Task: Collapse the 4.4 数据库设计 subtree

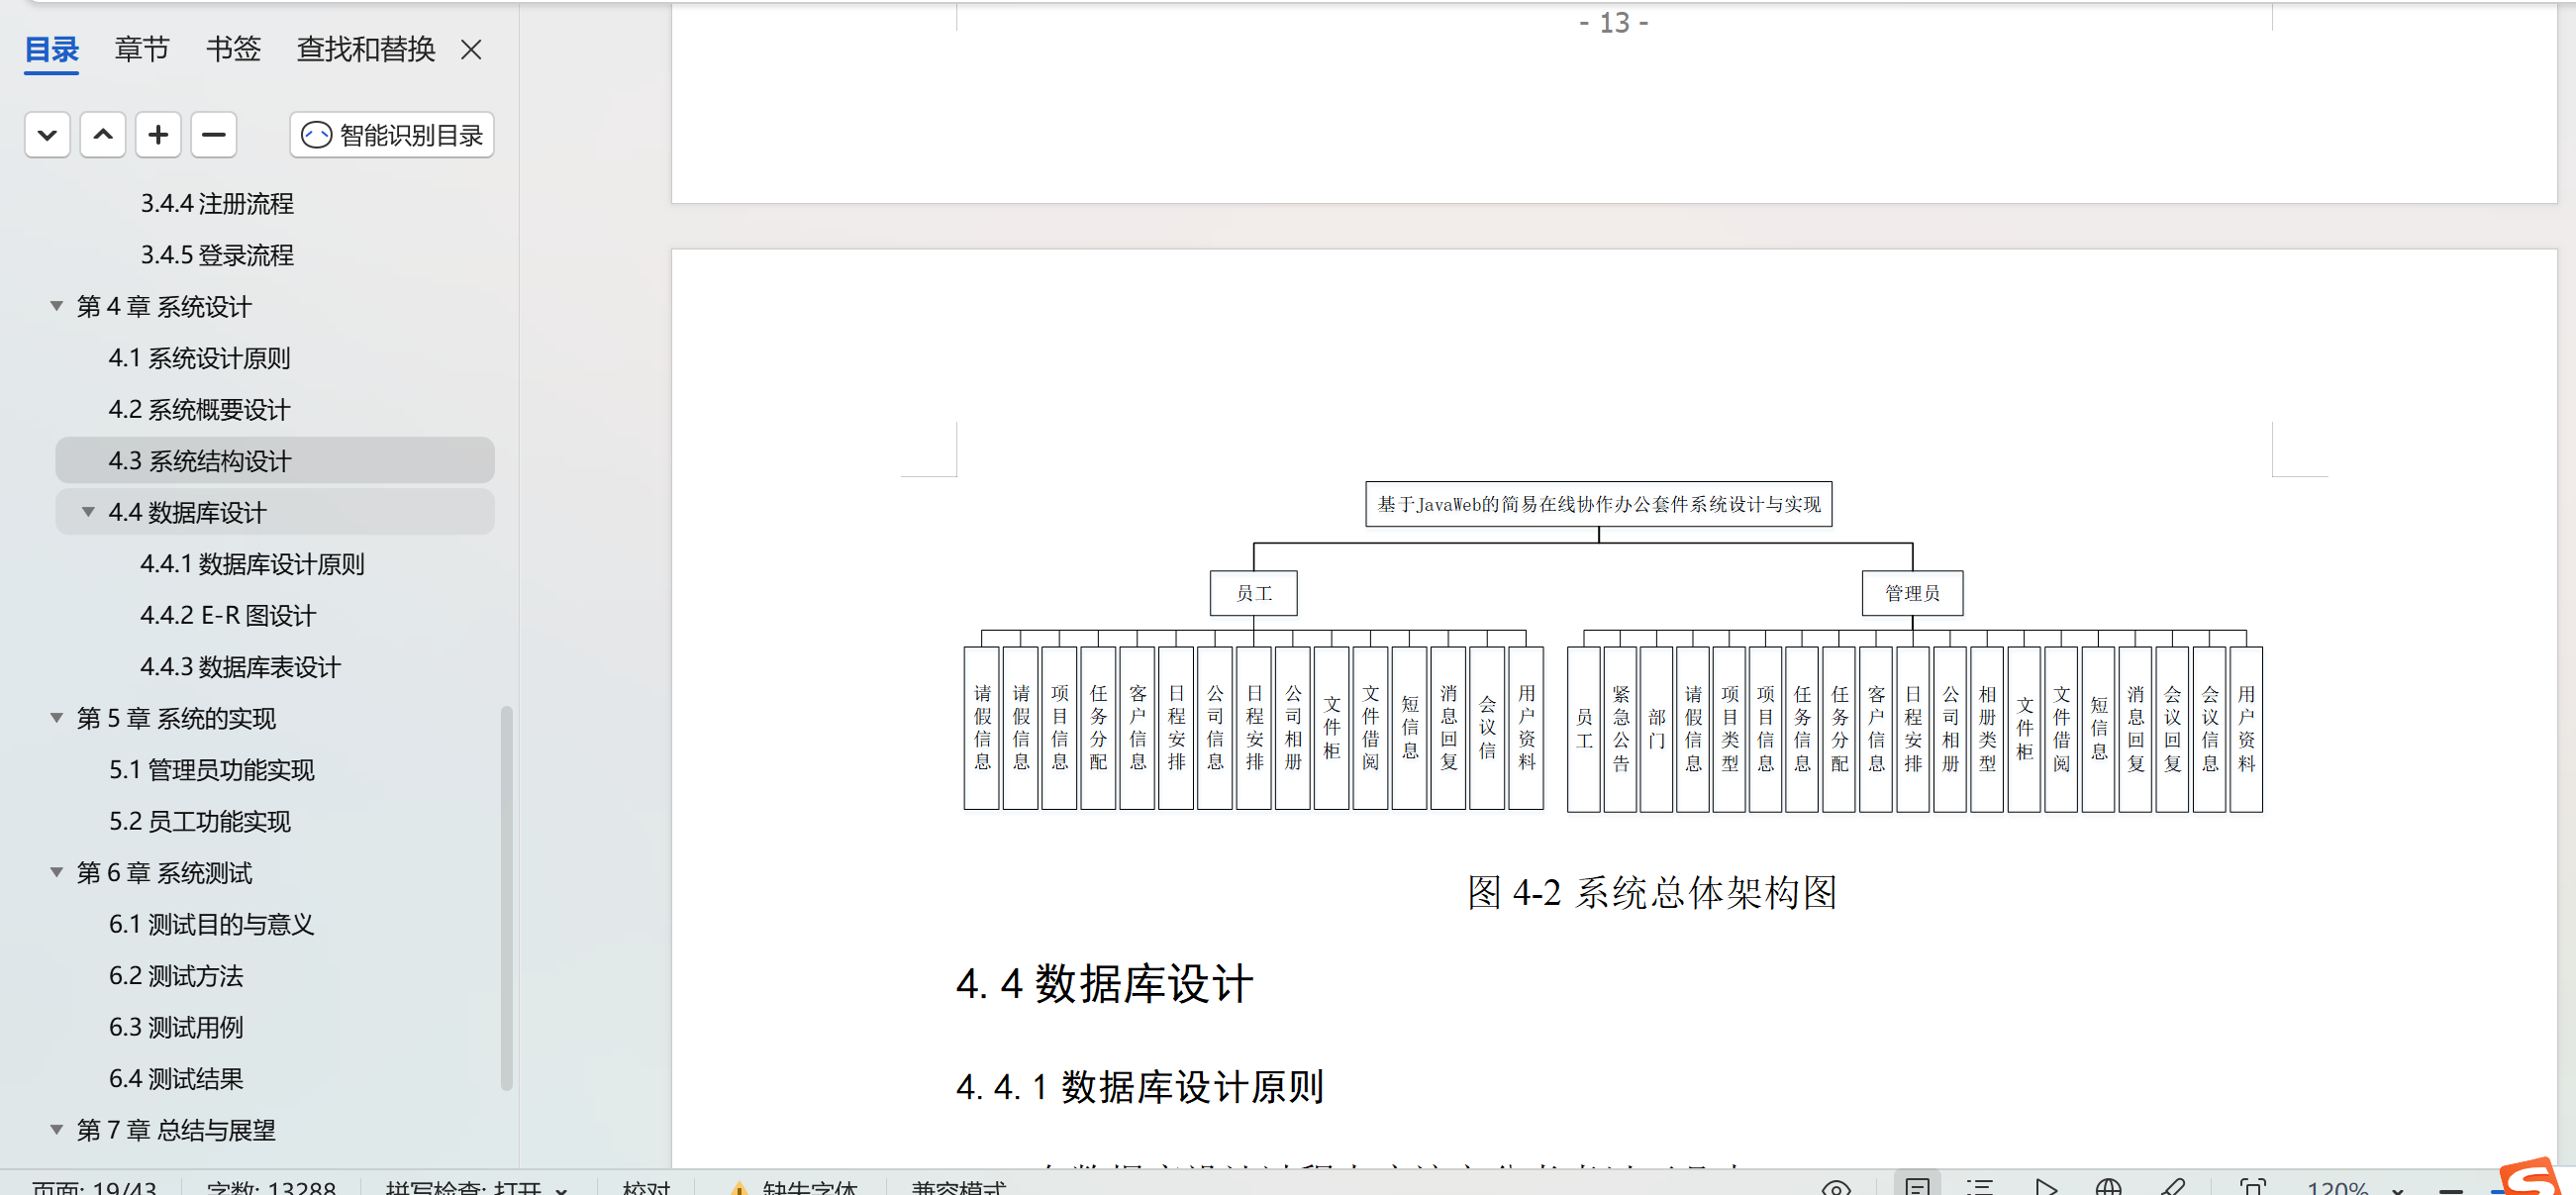Action: point(88,512)
